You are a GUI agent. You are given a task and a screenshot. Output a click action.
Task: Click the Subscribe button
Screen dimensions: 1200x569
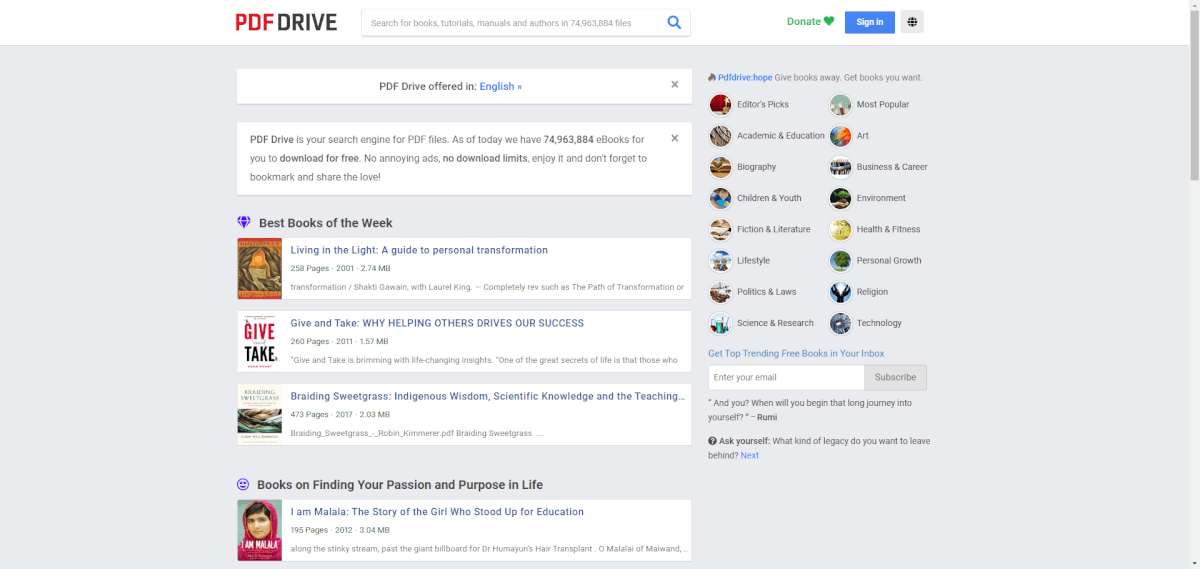(895, 378)
